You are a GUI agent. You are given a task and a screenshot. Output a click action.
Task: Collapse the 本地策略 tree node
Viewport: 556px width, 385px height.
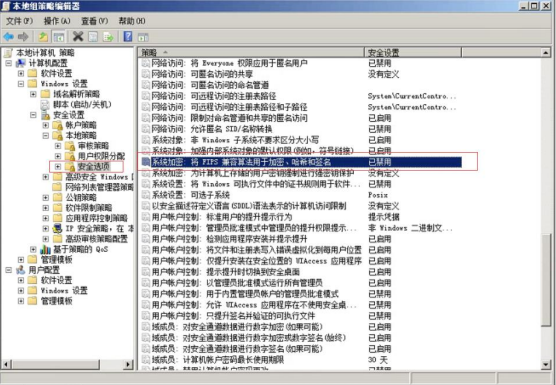point(46,135)
